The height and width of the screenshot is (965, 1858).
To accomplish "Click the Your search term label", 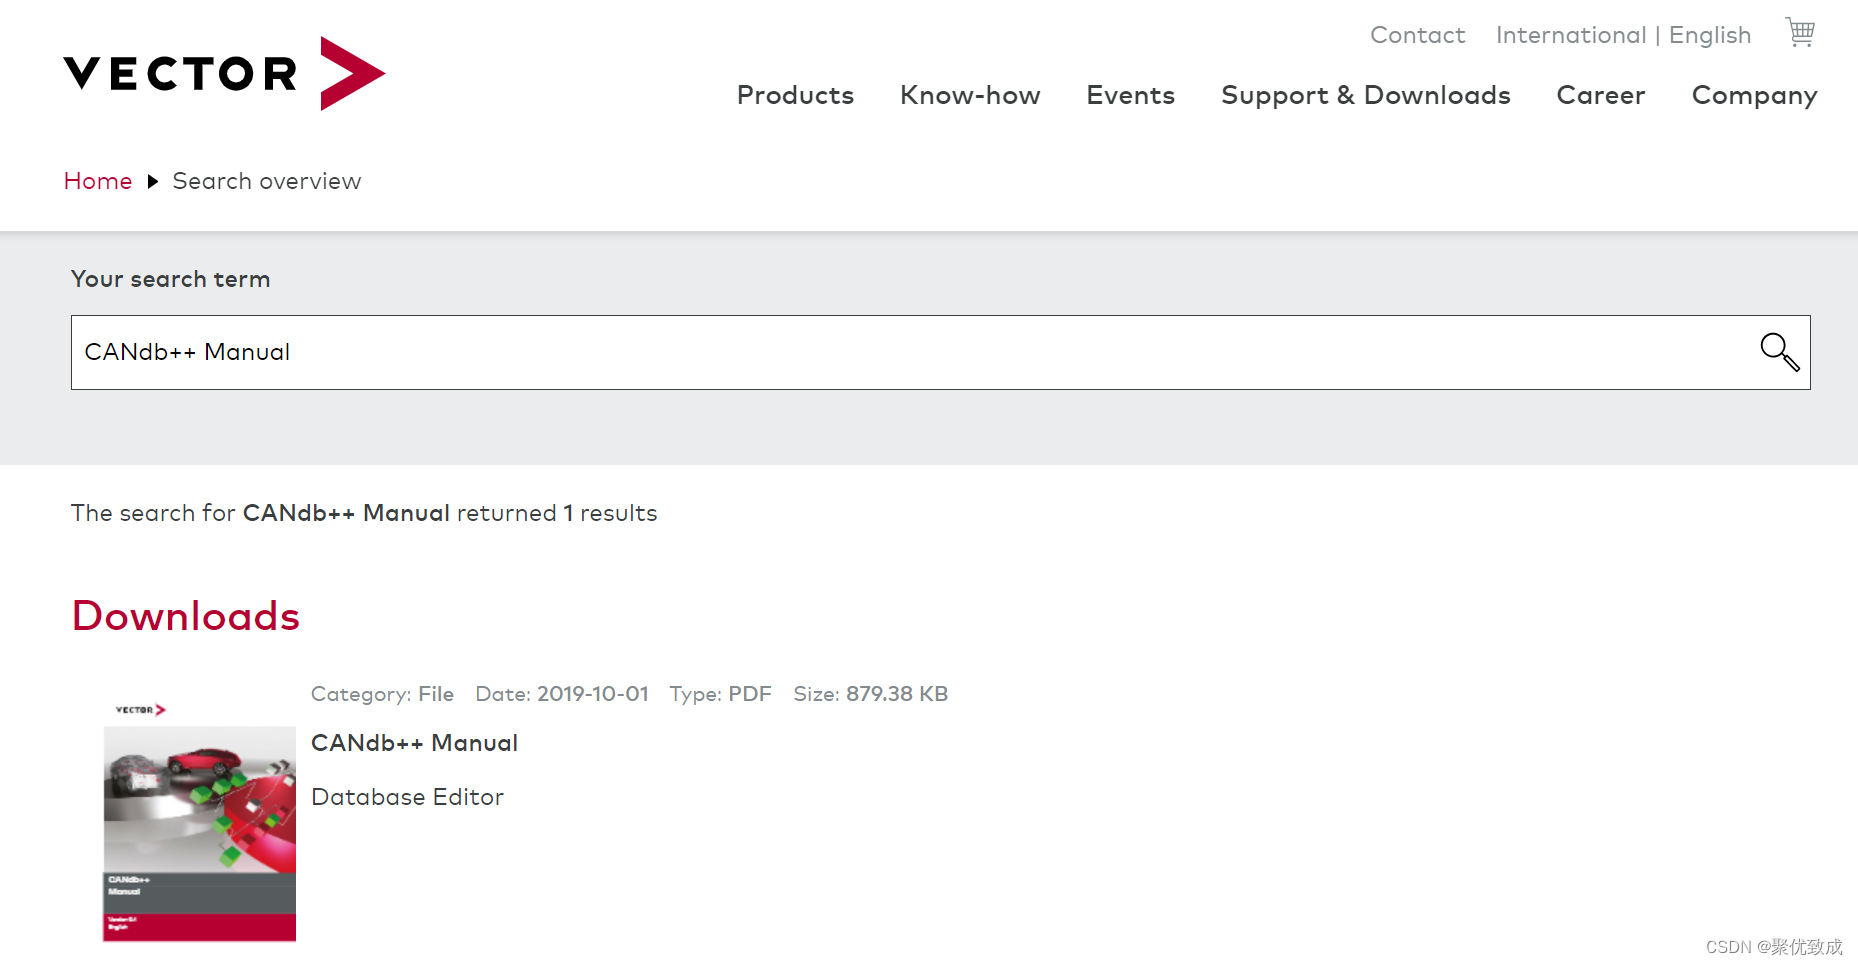I will click(x=170, y=279).
